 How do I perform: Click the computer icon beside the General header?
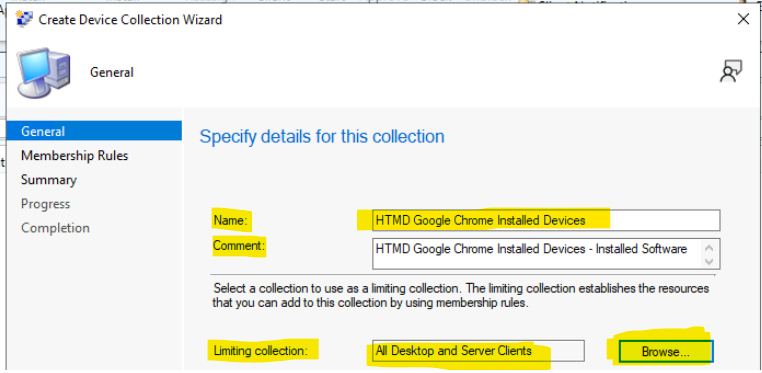[44, 72]
